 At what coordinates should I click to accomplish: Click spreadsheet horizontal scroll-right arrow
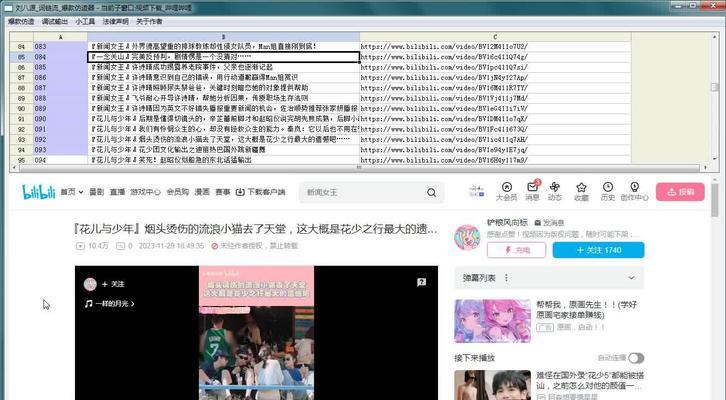[705, 167]
